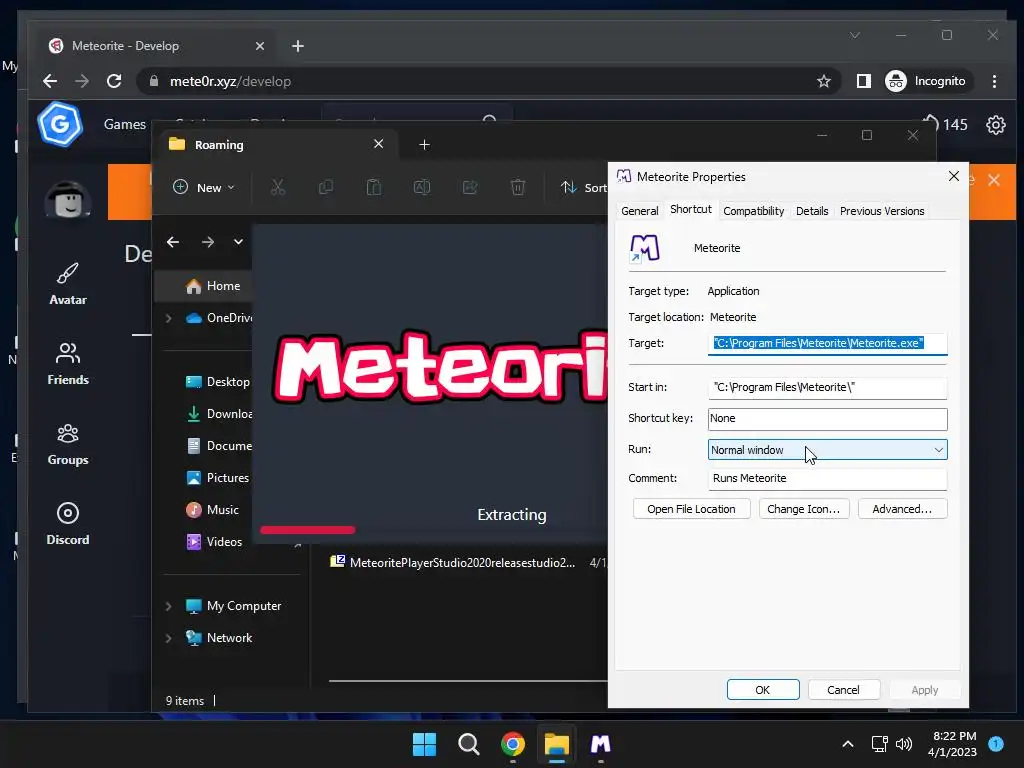Switch to Details tab
Viewport: 1024px width, 768px height.
812,211
